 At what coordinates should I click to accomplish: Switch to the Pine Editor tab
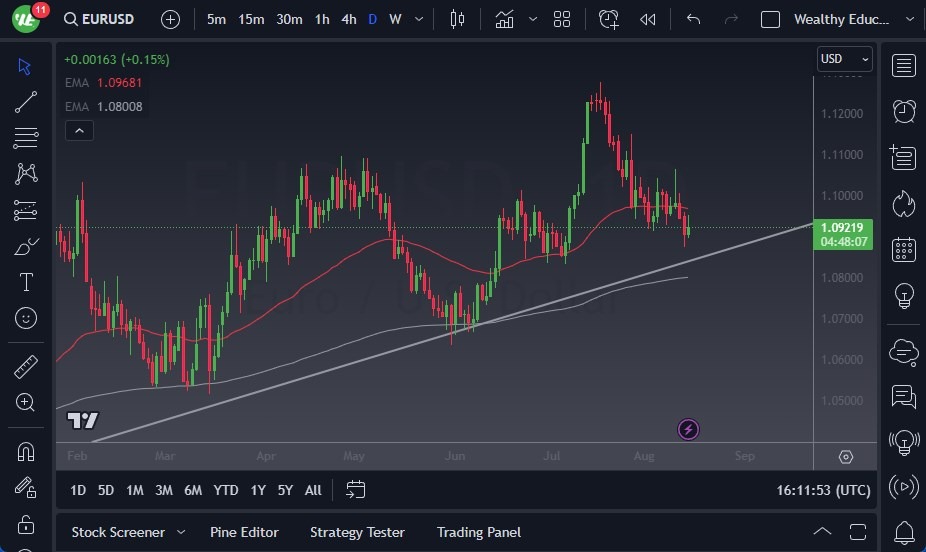244,532
